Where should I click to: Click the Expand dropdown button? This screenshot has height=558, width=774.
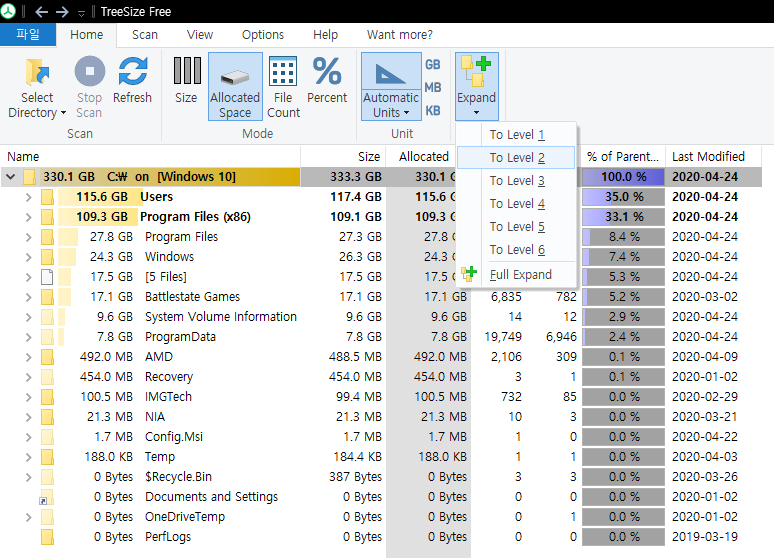(476, 87)
